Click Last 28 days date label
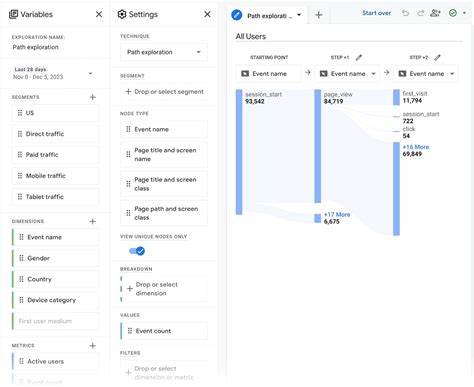This screenshot has height=387, width=474. (x=30, y=69)
